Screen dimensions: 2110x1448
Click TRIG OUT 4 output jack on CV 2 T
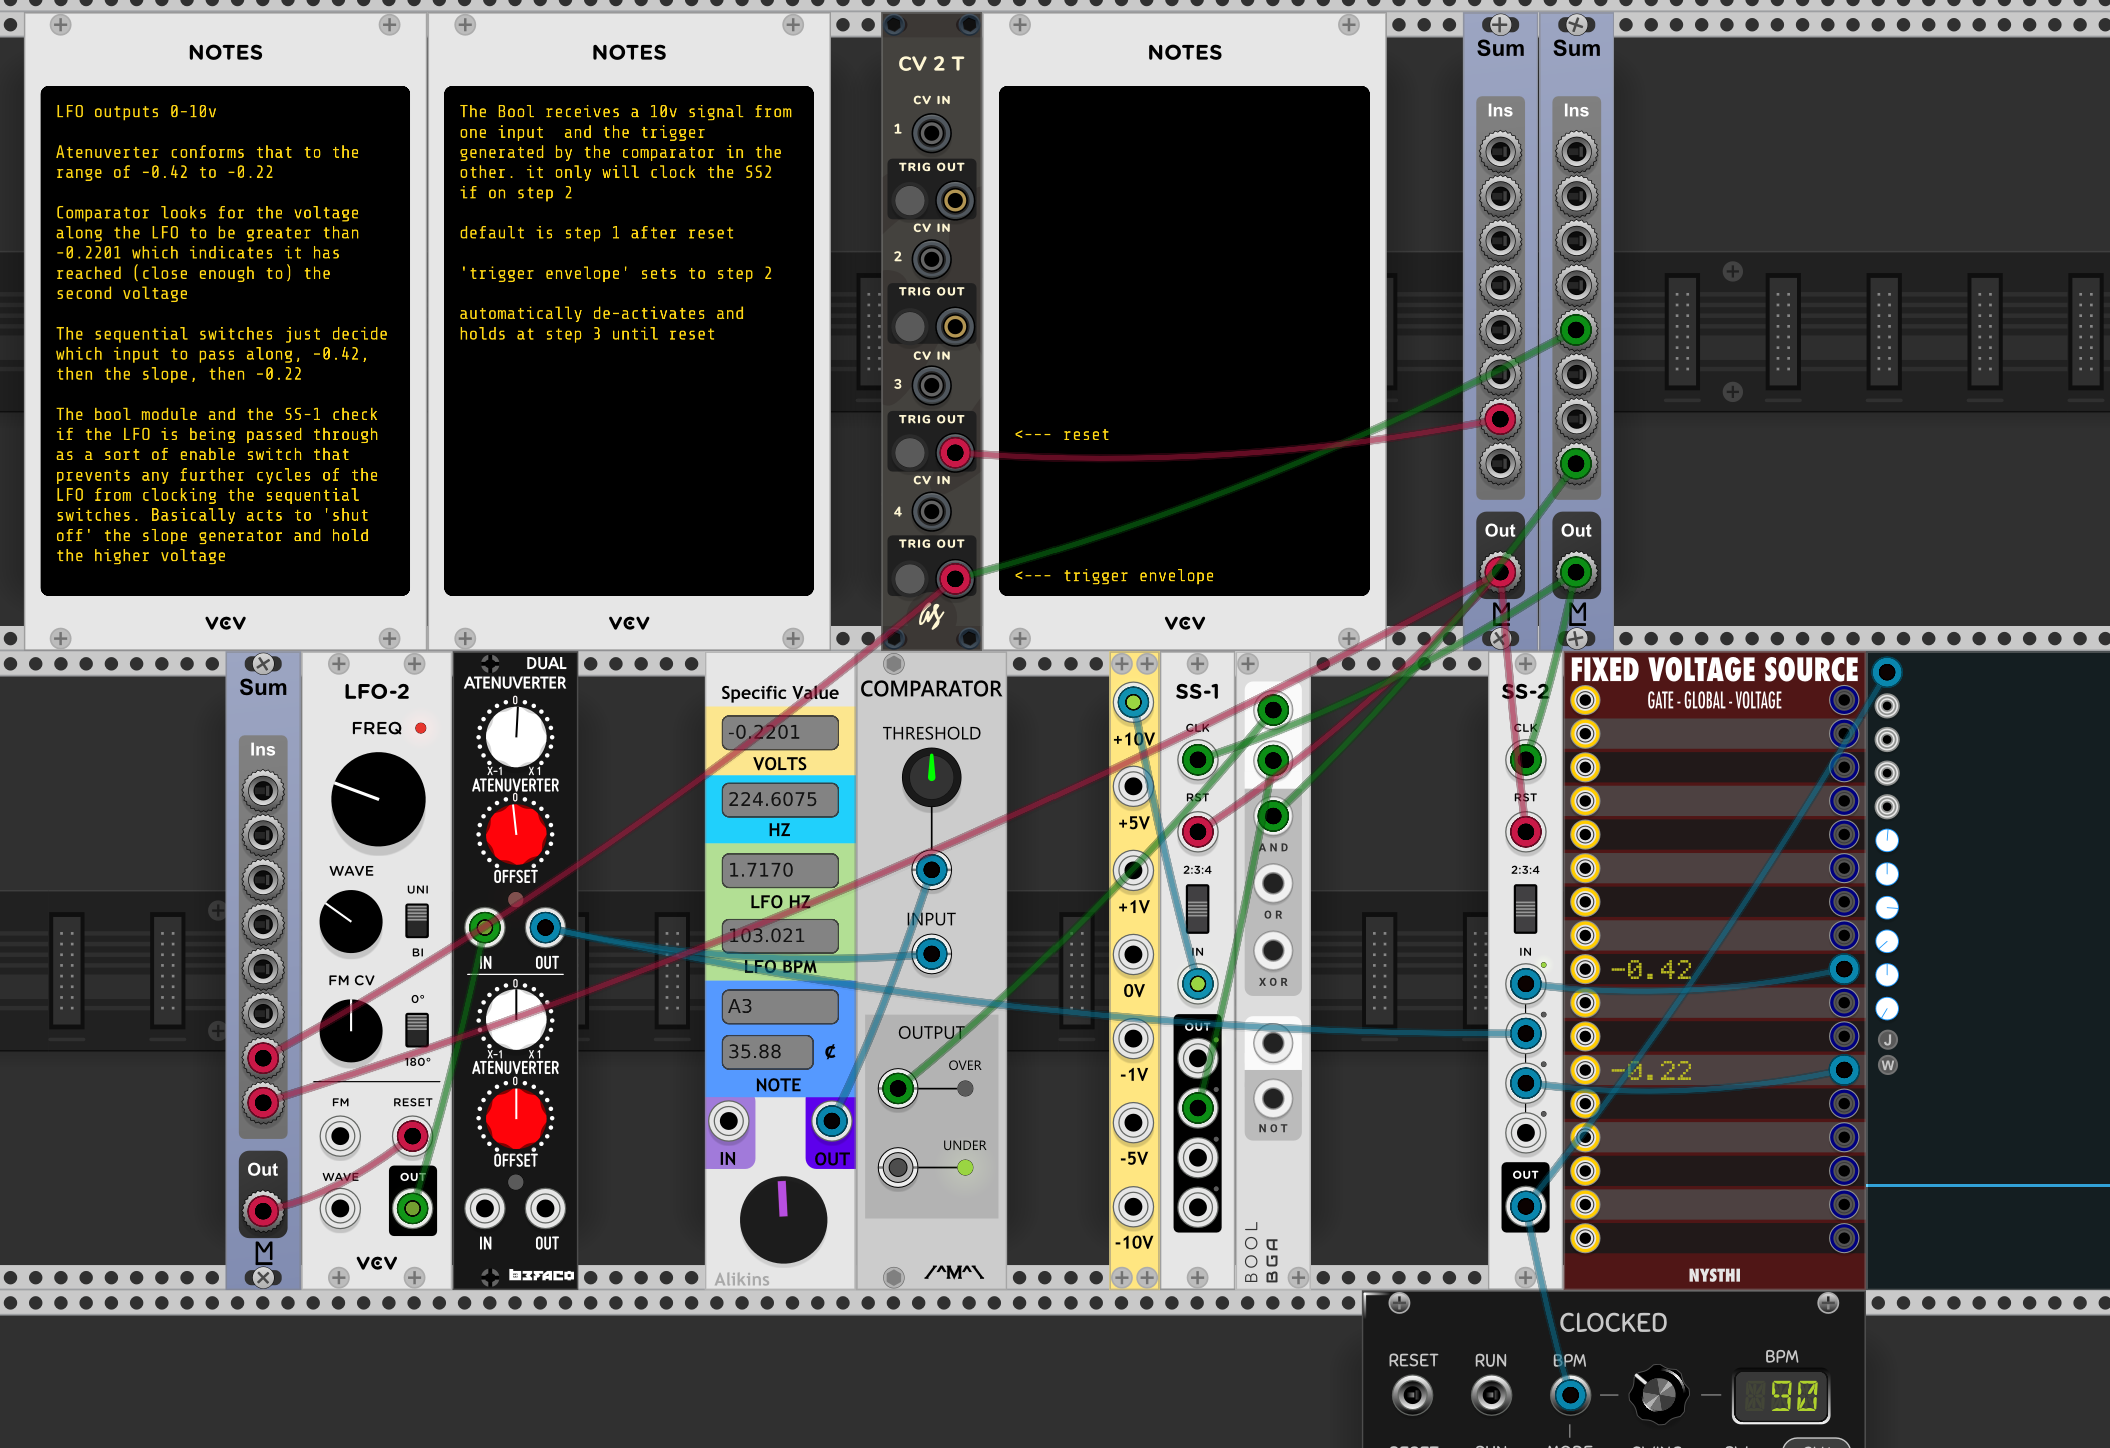(x=955, y=578)
